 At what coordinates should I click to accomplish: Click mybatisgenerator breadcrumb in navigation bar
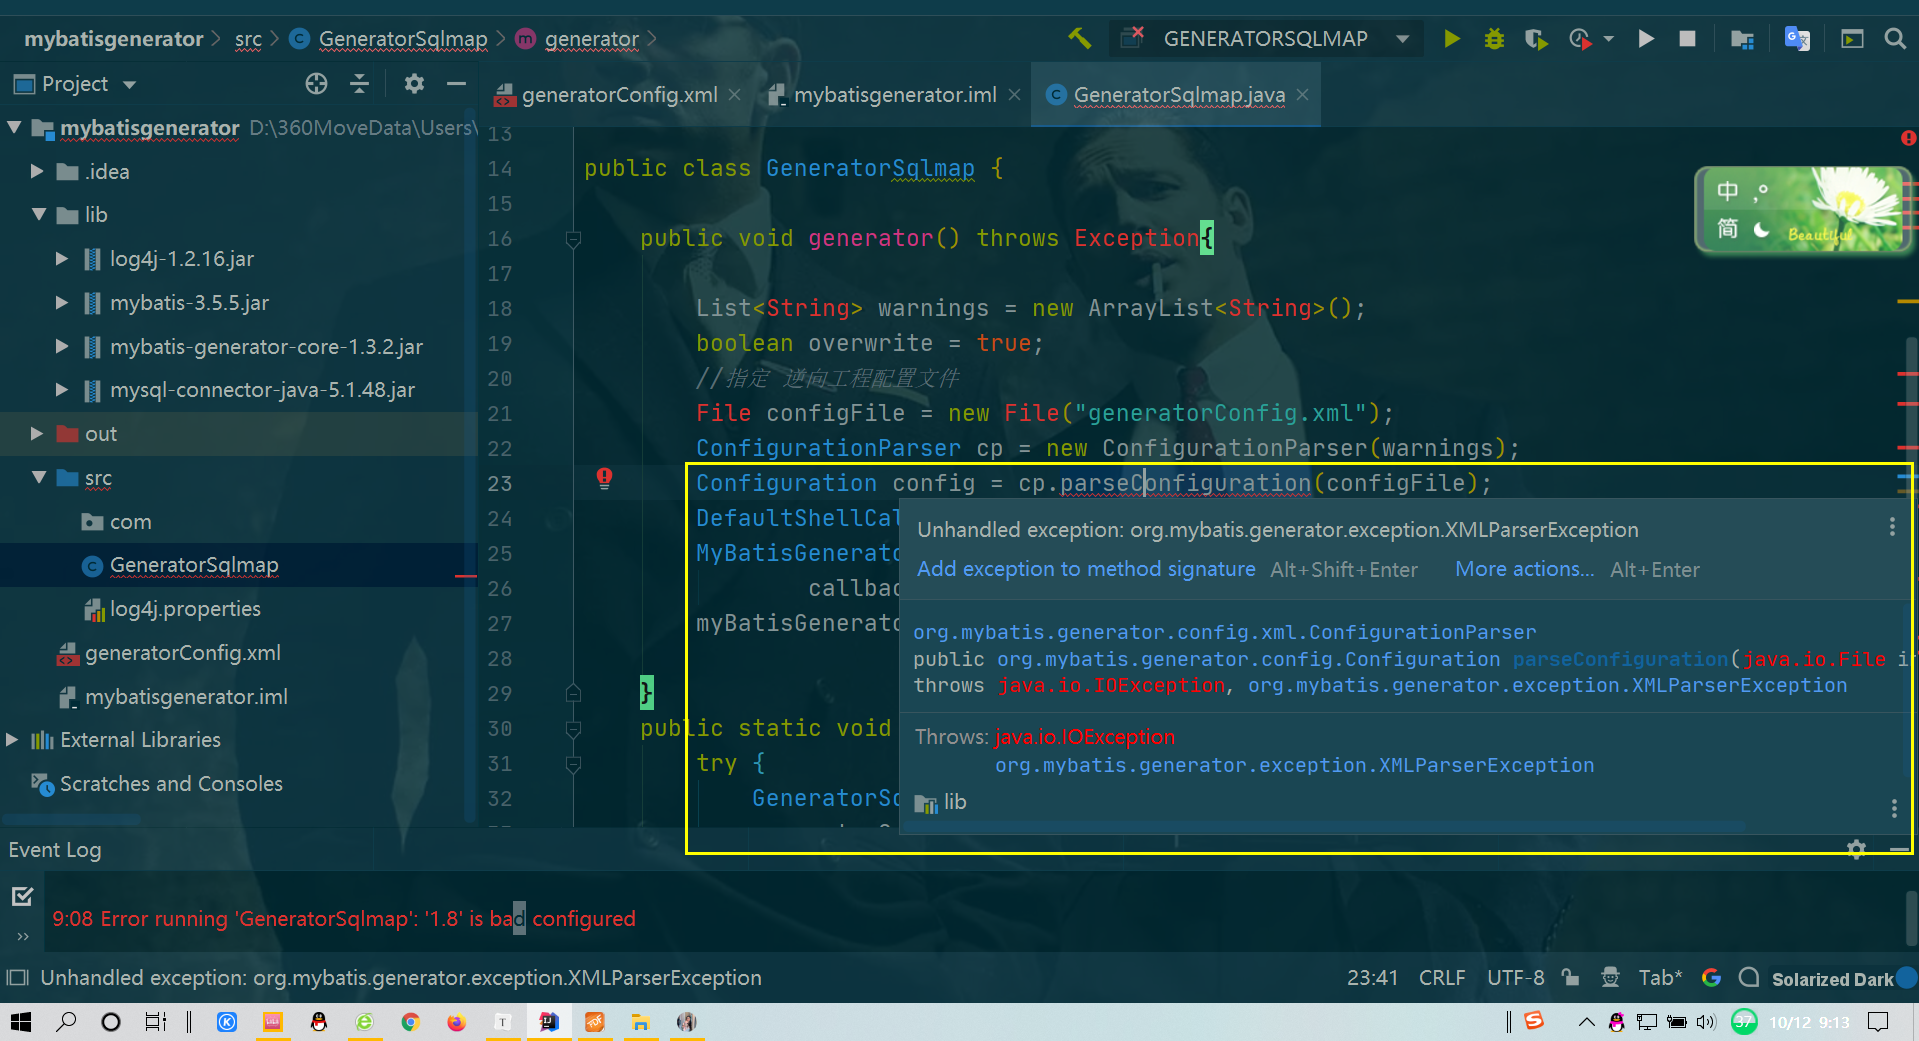tap(113, 39)
